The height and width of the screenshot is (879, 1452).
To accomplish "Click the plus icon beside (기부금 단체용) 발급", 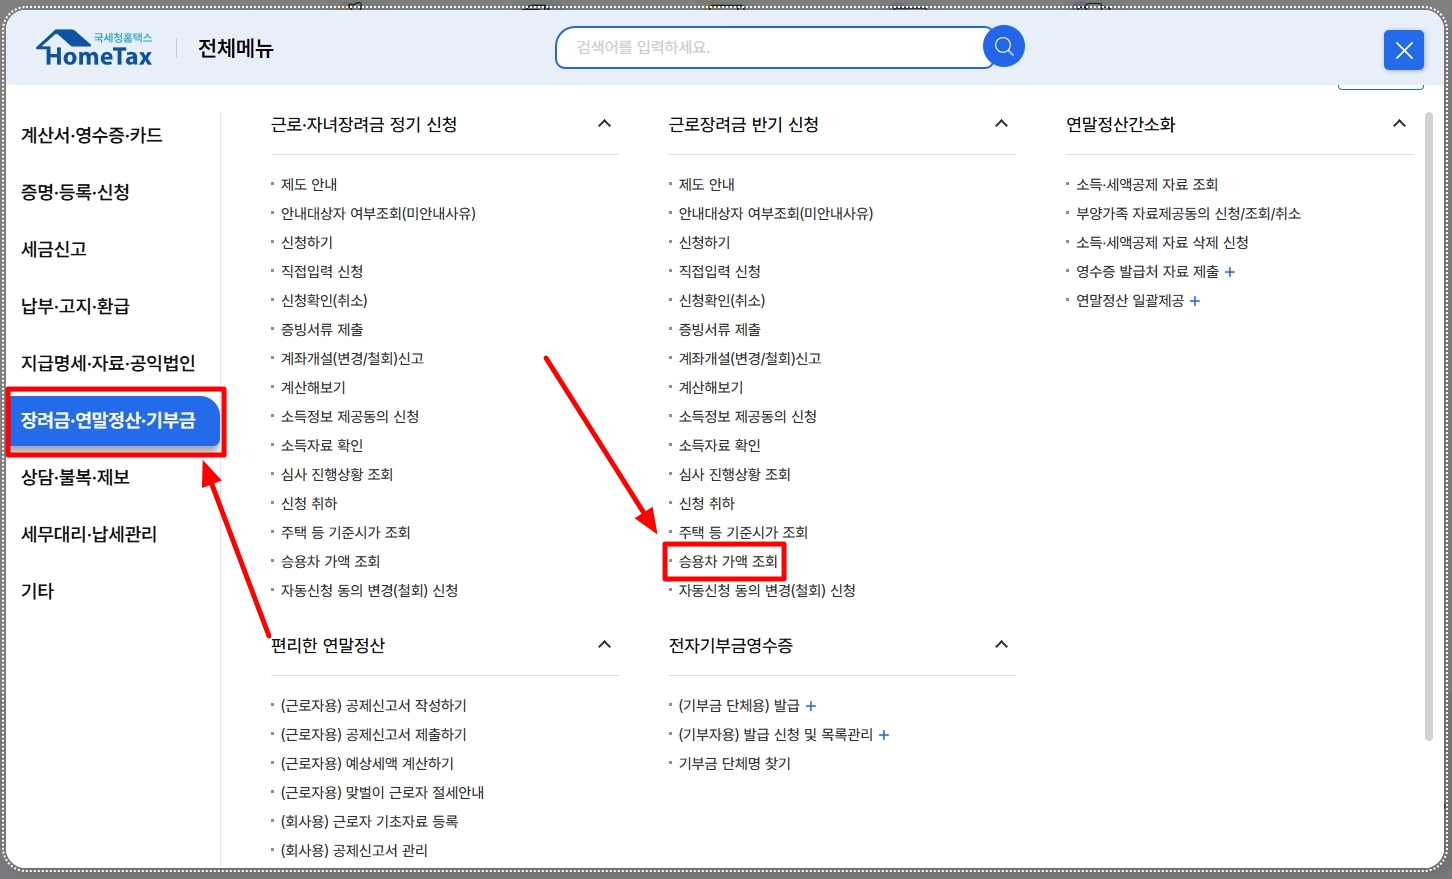I will (x=810, y=705).
